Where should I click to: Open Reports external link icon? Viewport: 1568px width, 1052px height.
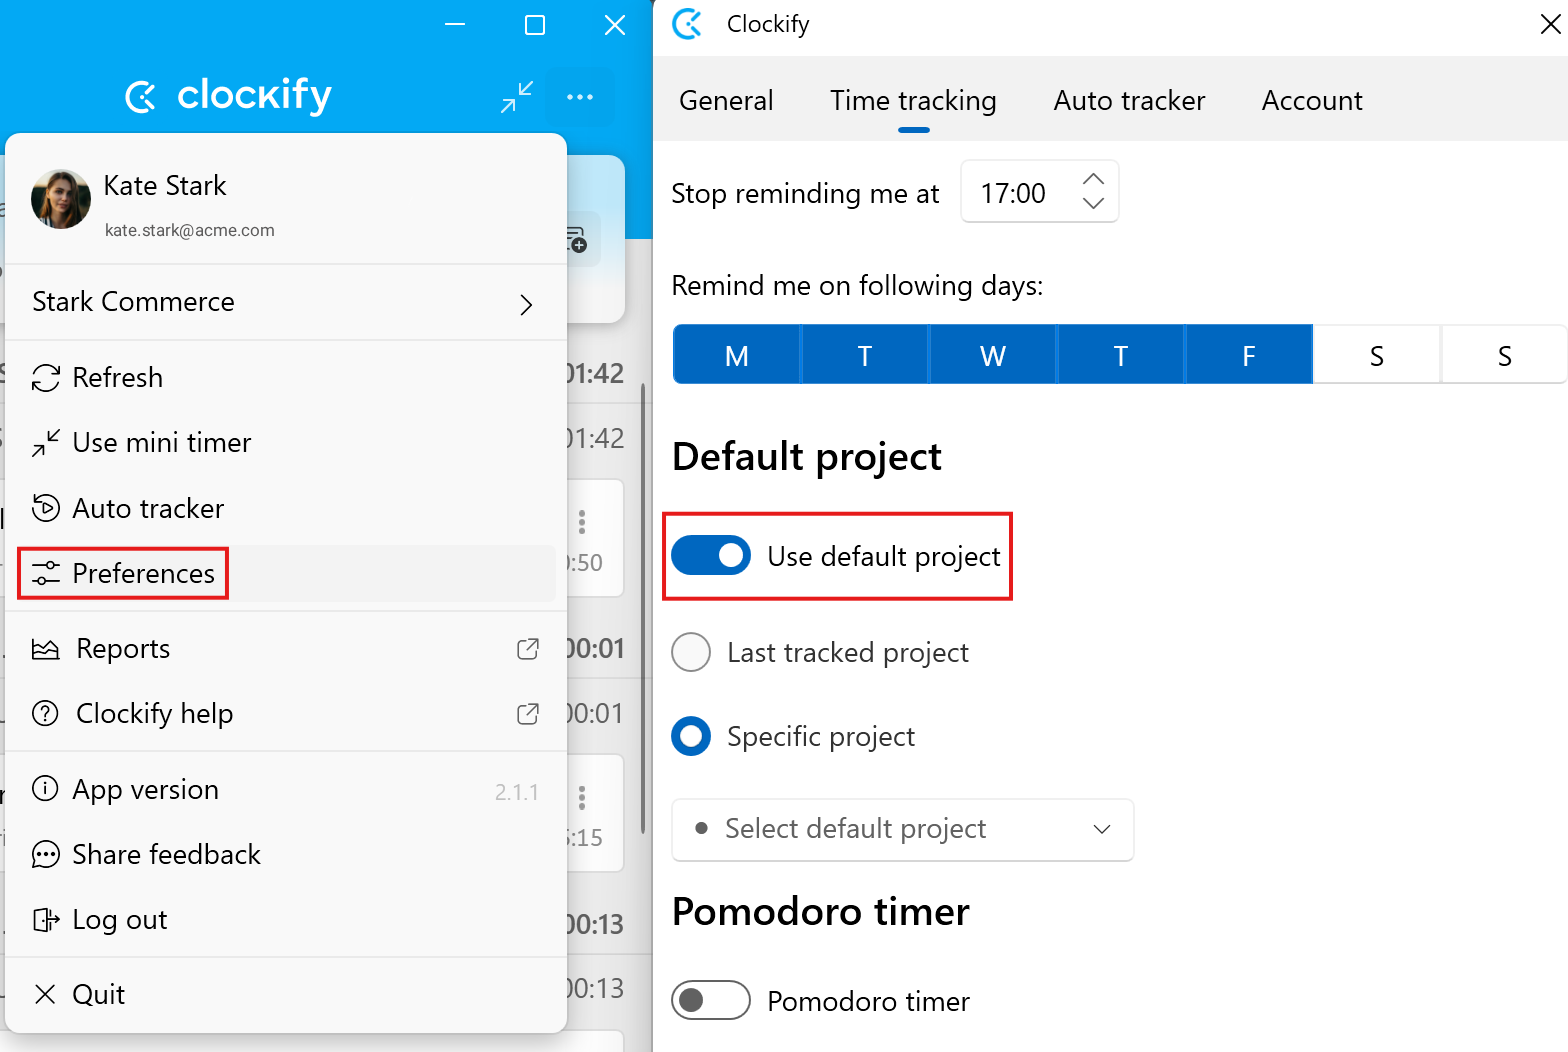point(528,649)
